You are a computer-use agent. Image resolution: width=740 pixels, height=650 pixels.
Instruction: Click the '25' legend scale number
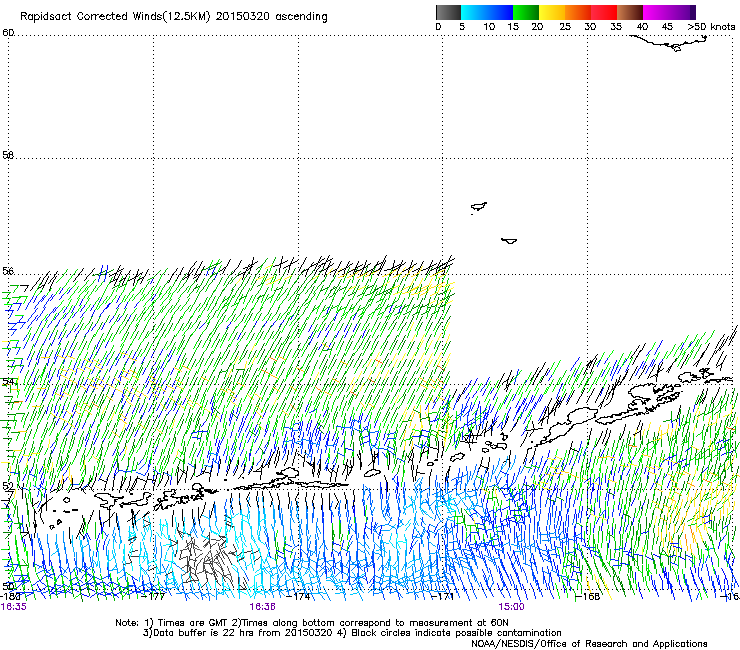click(565, 27)
